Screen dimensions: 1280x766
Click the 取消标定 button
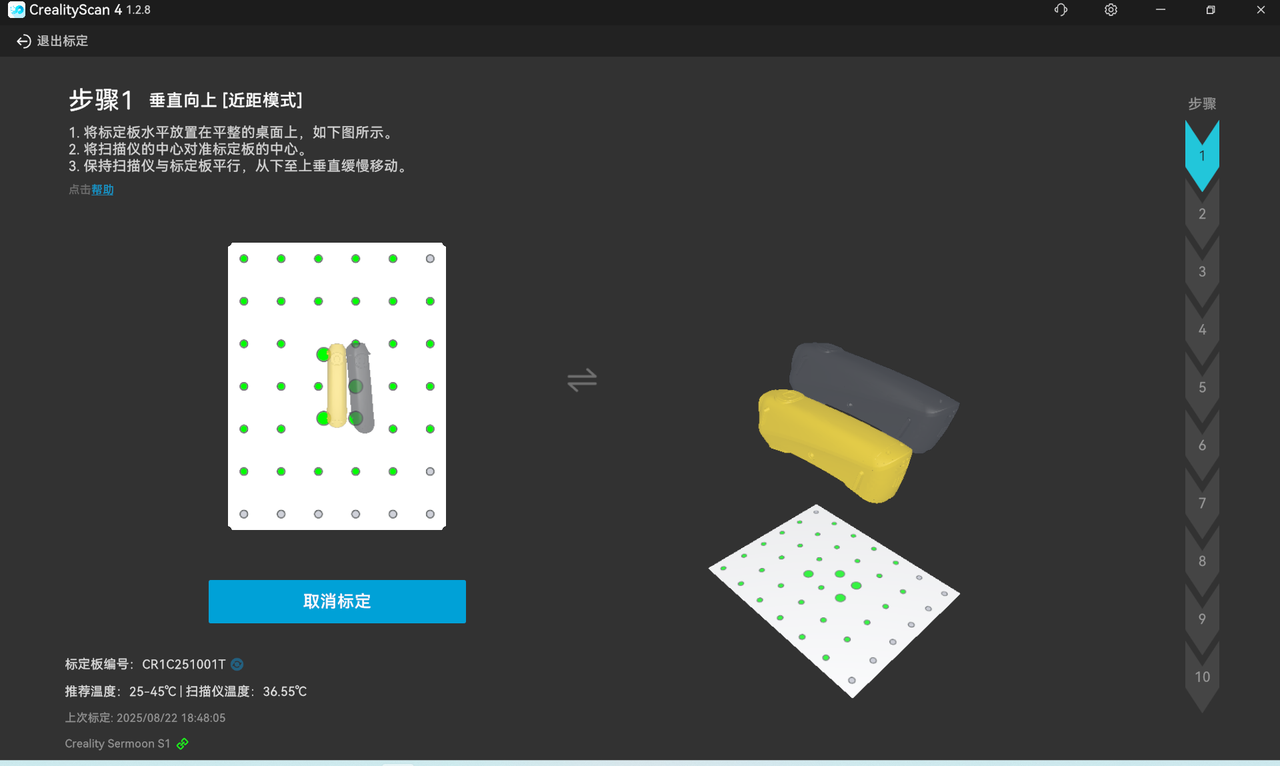pyautogui.click(x=337, y=602)
